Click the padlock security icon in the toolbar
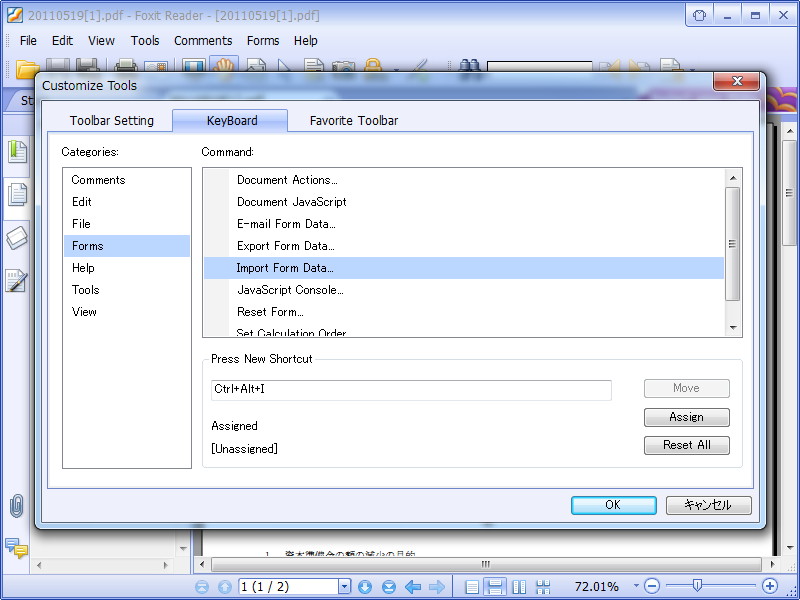 click(373, 67)
